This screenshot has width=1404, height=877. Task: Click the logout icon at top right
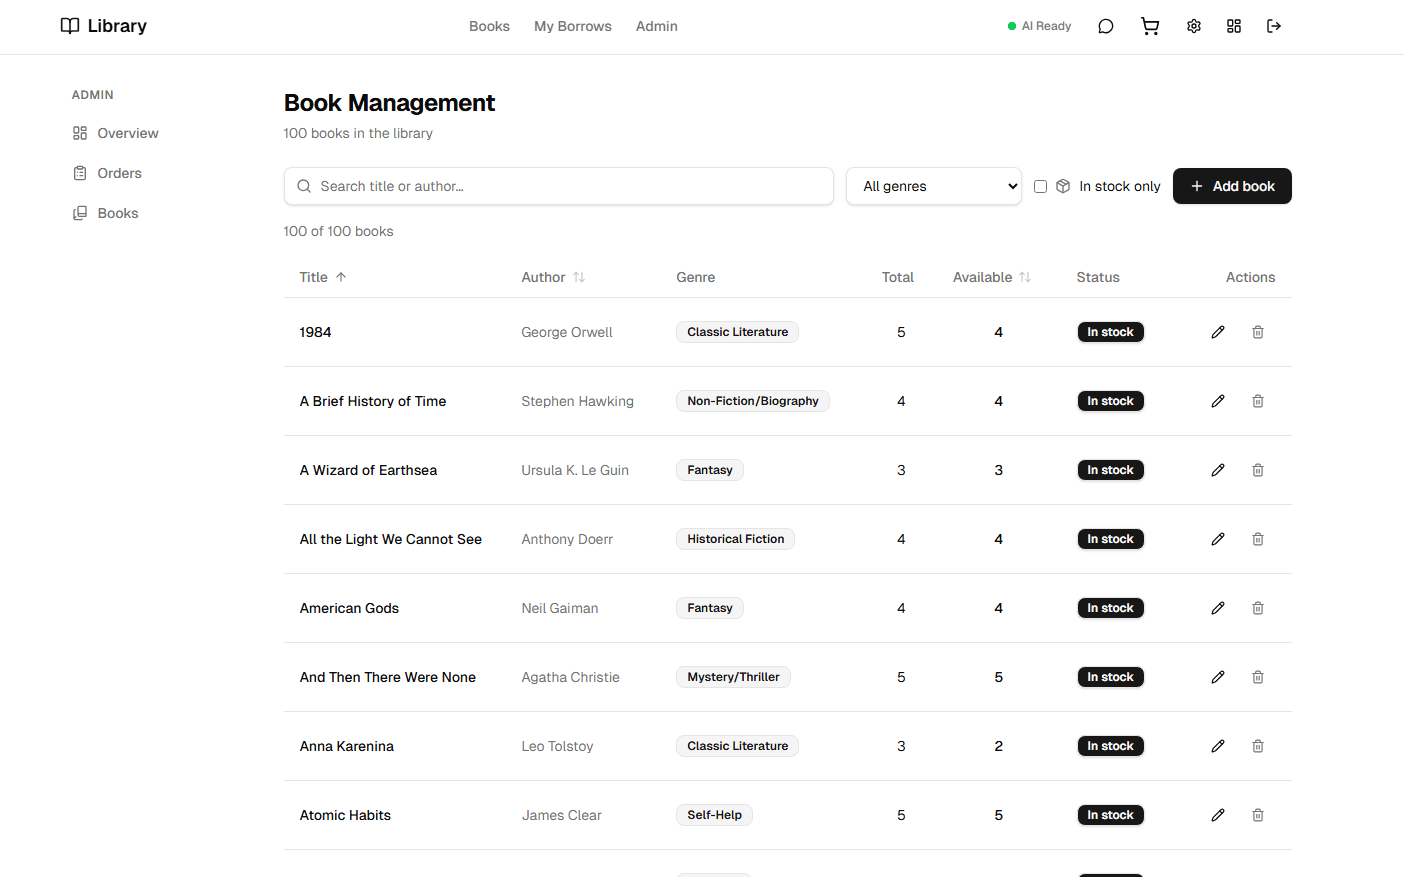click(x=1274, y=26)
